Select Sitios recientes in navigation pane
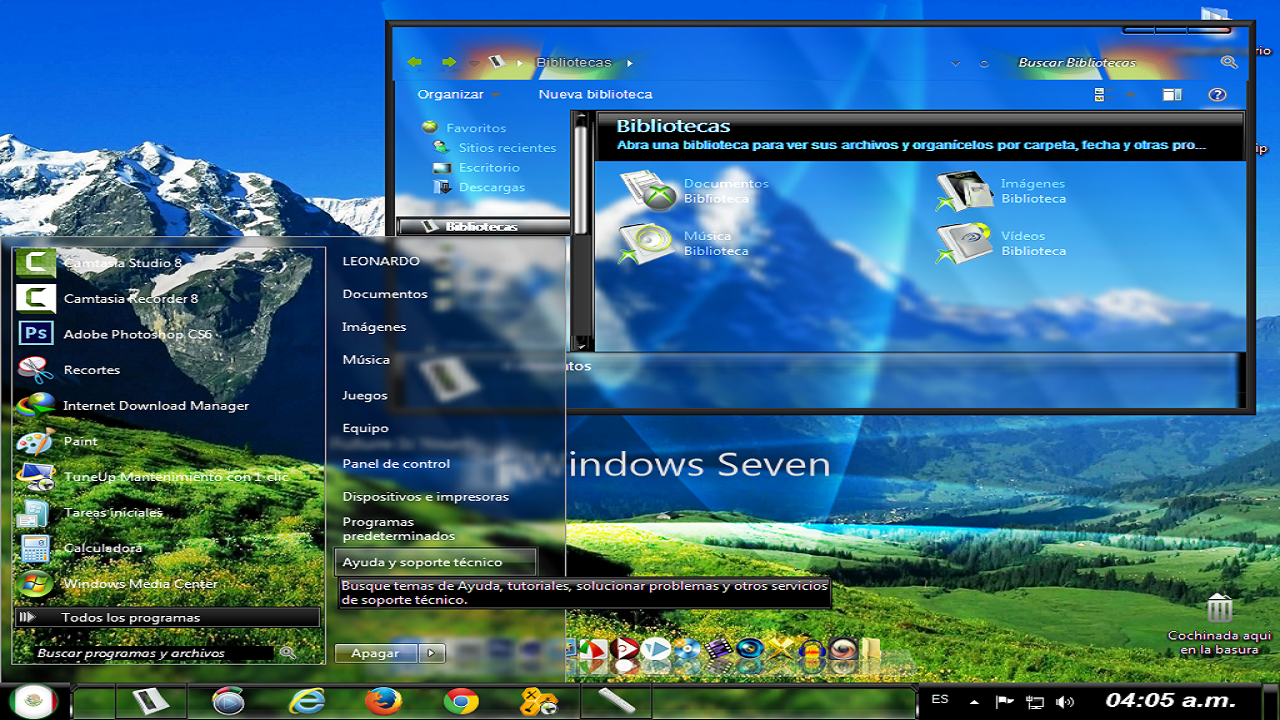 [x=507, y=148]
